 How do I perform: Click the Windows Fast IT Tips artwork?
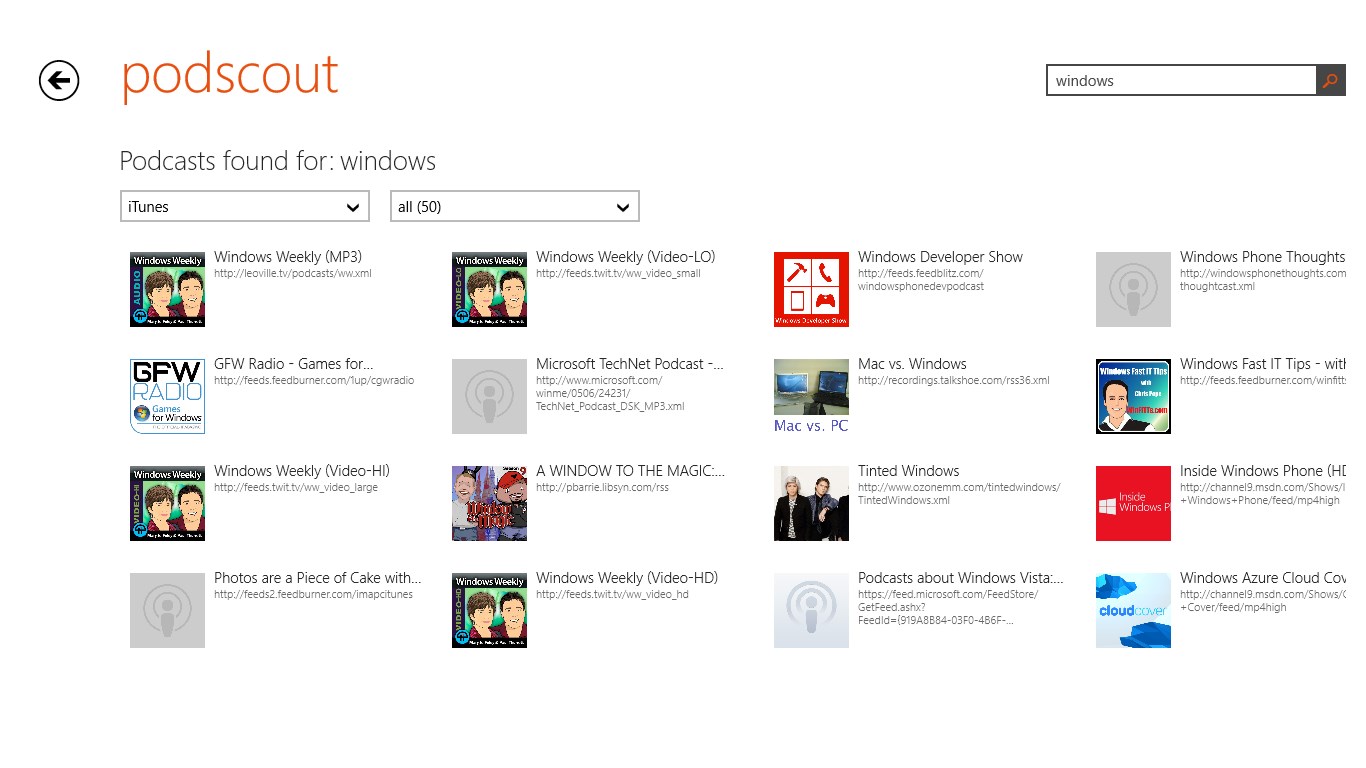[1133, 396]
